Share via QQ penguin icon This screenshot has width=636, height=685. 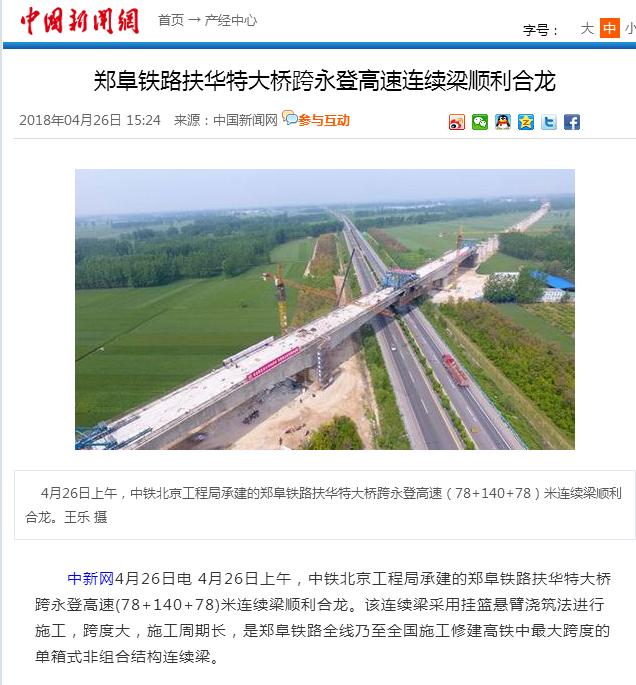pos(503,122)
